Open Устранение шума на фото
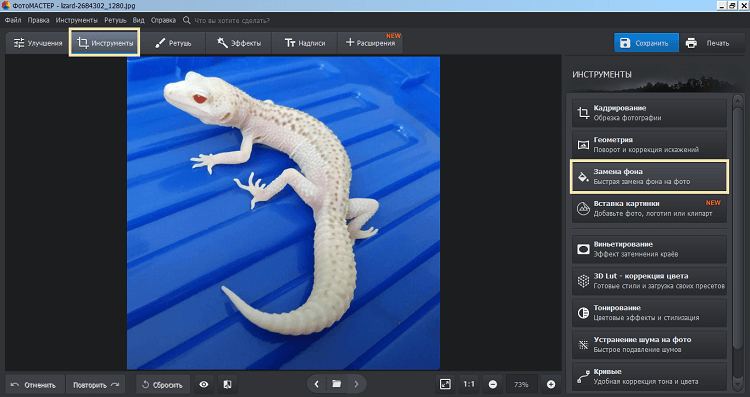Screen dimensions: 750x397 pos(649,344)
